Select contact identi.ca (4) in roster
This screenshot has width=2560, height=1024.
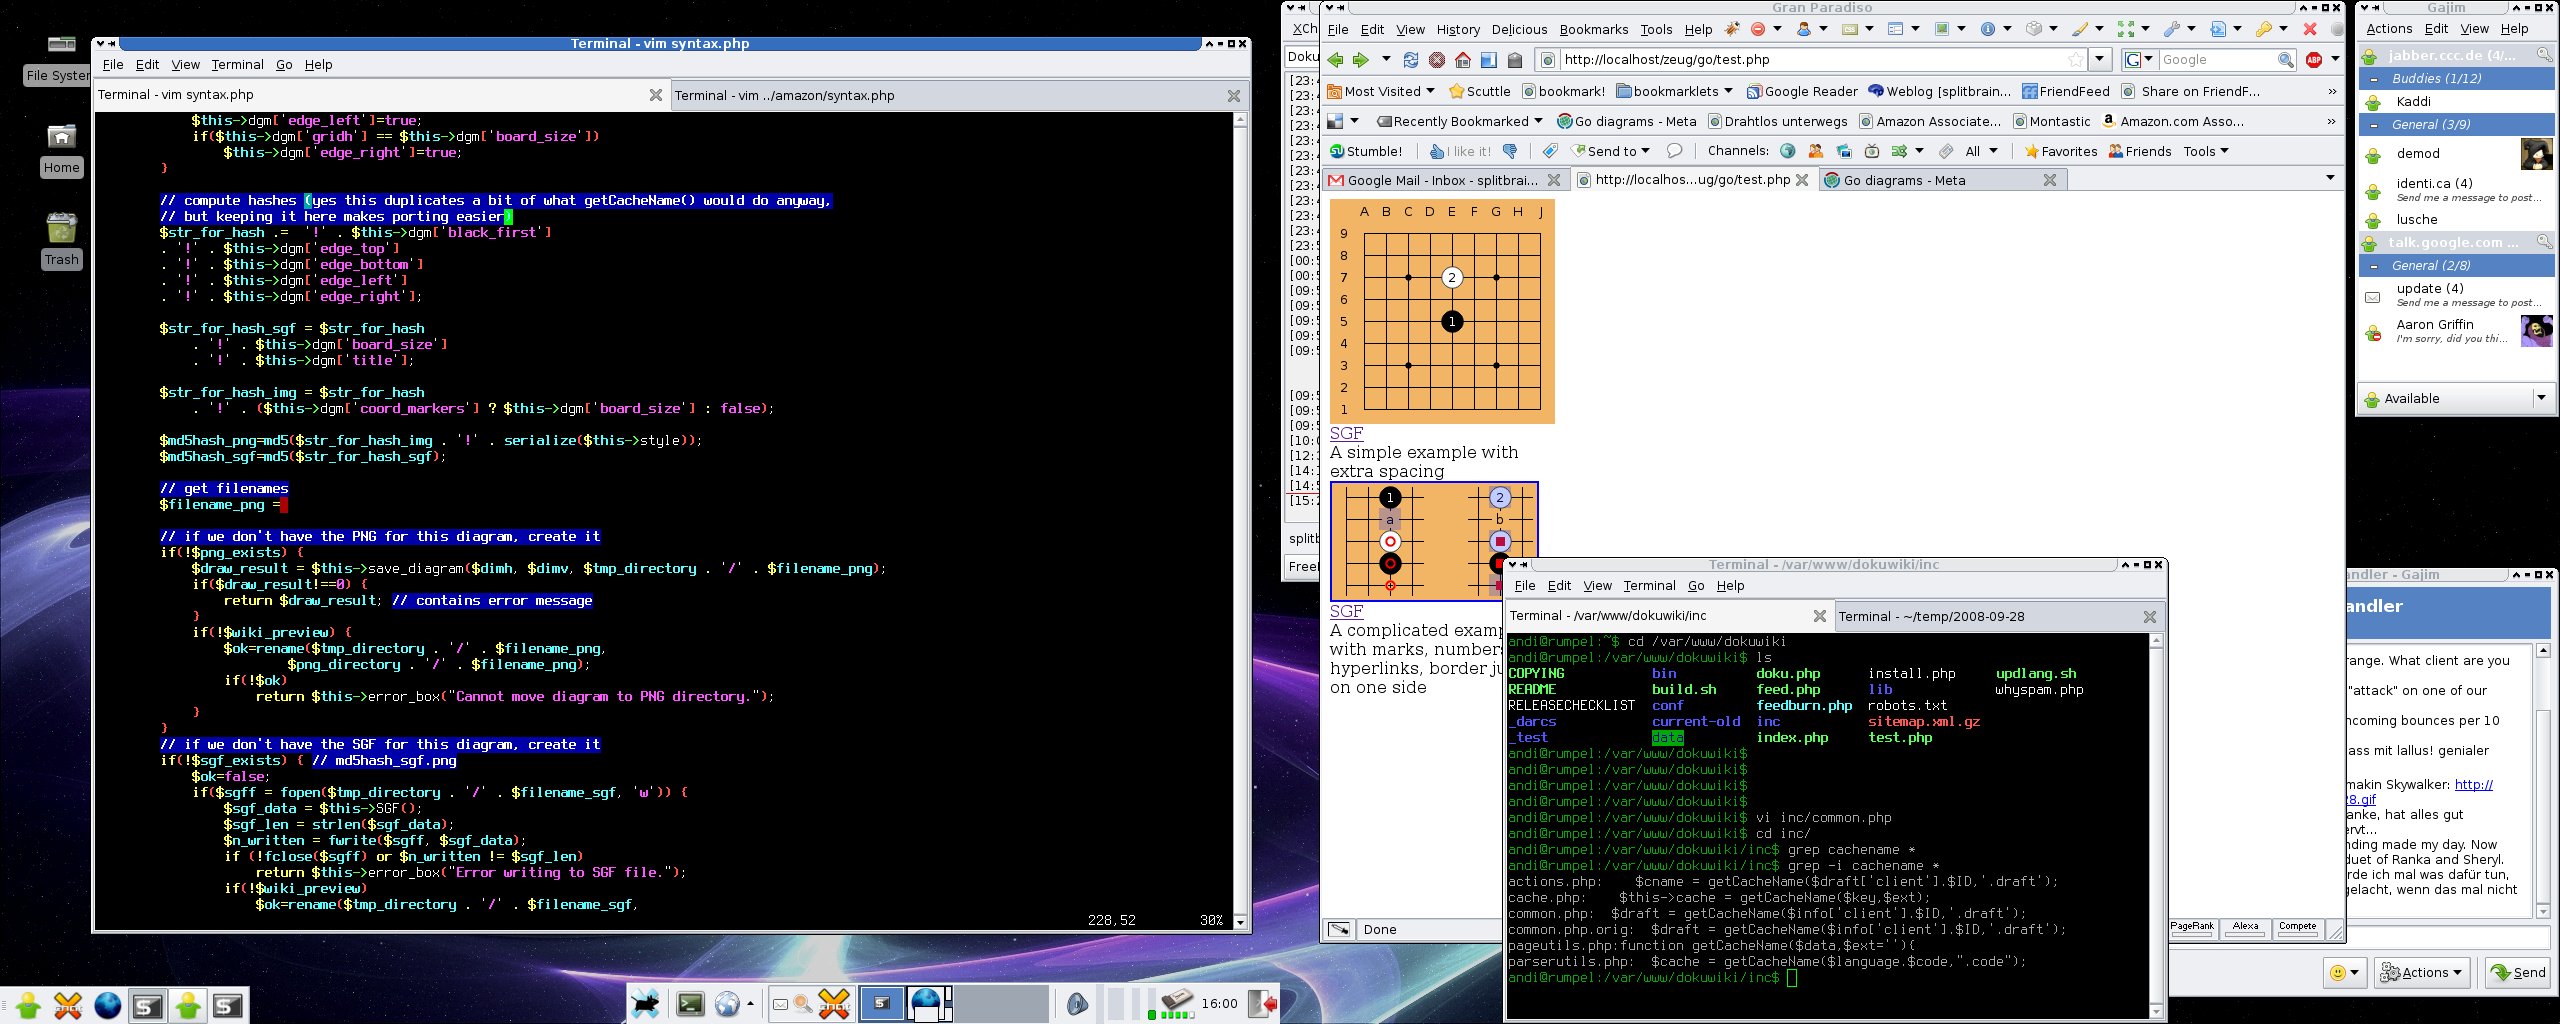point(2457,190)
